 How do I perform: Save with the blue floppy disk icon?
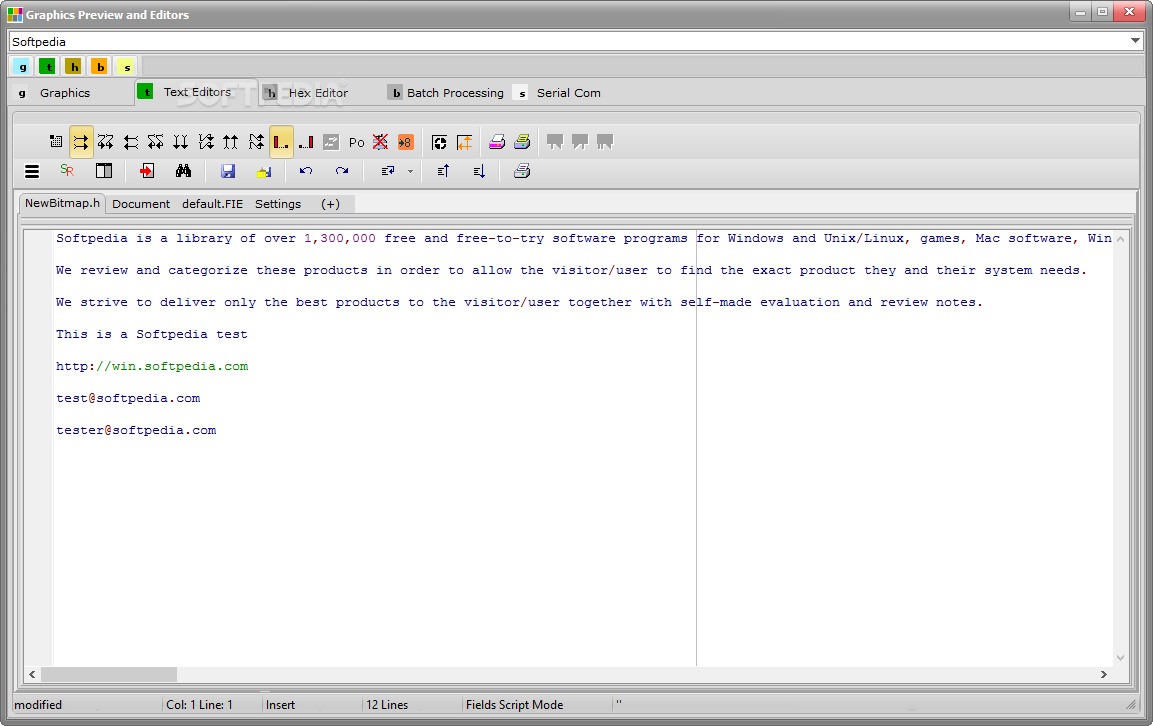(x=228, y=171)
